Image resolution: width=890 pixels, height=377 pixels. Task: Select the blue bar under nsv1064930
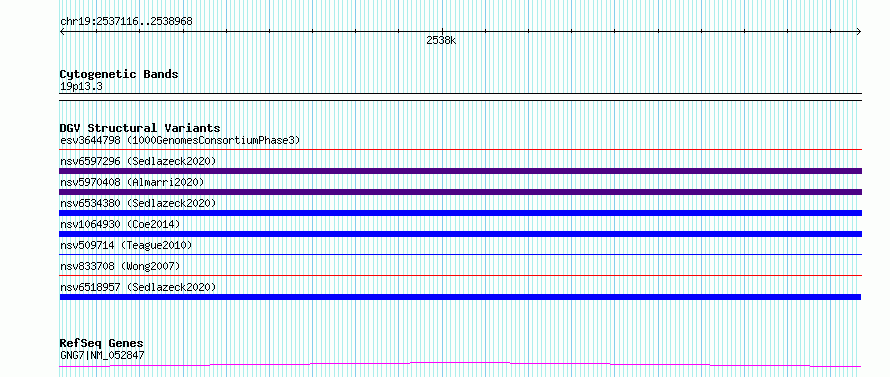click(x=460, y=234)
